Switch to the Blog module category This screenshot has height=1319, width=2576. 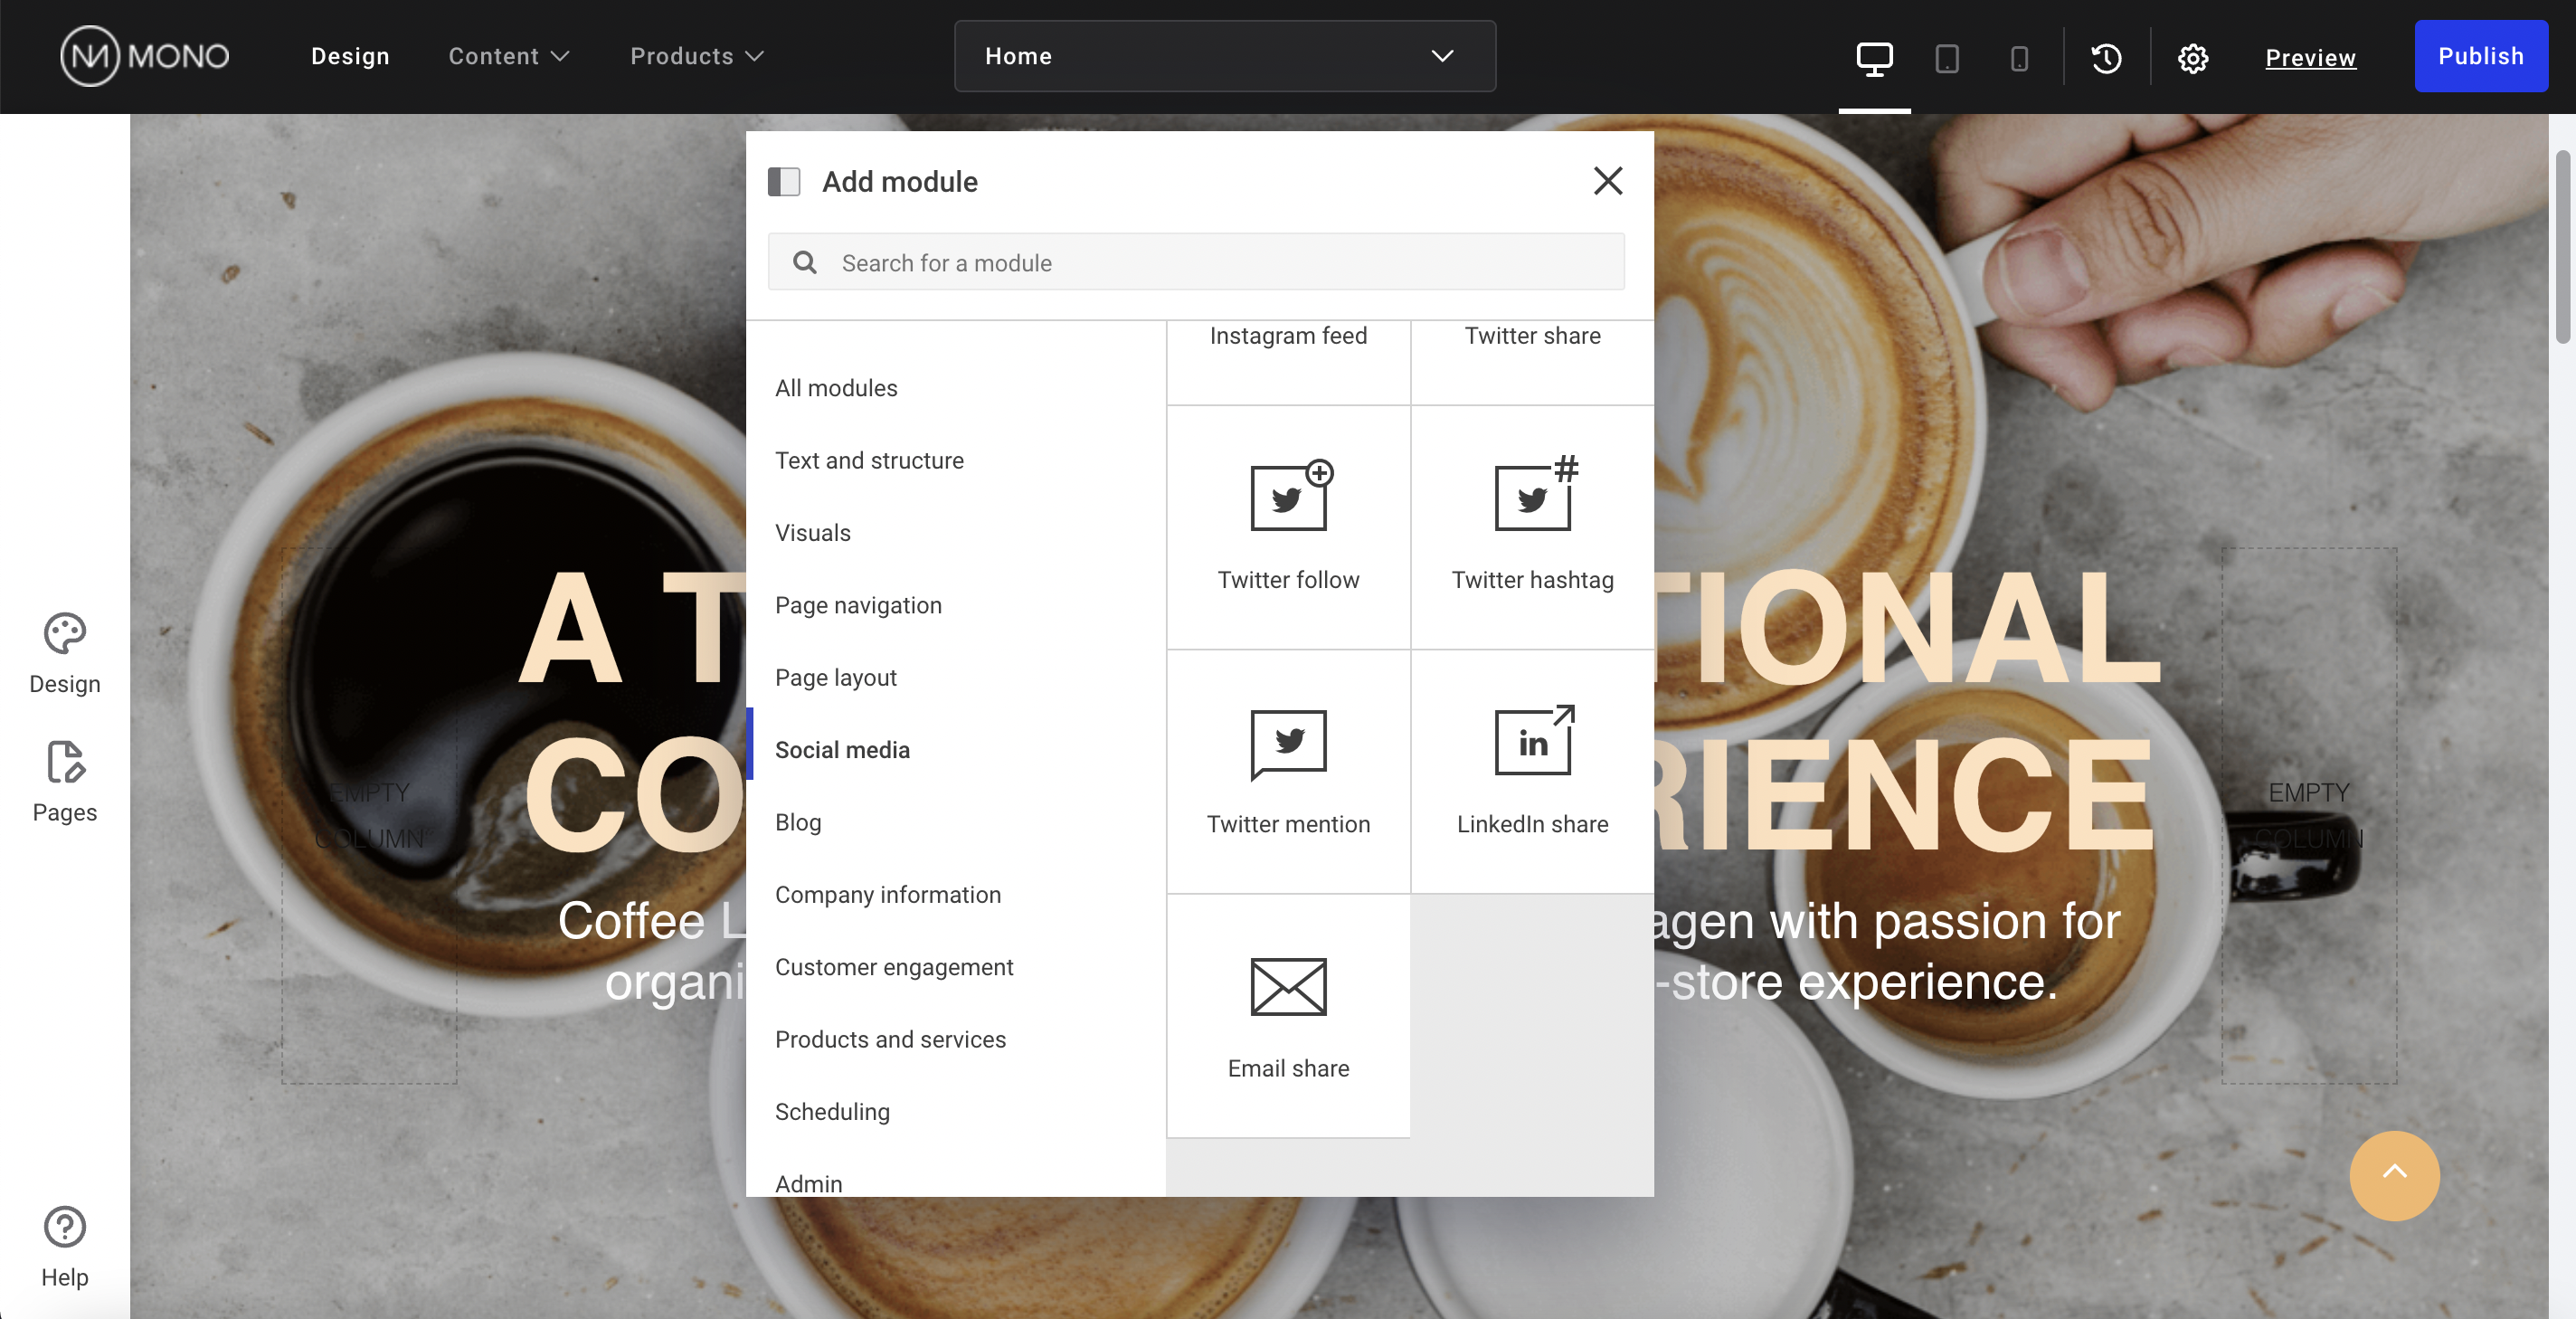click(797, 822)
